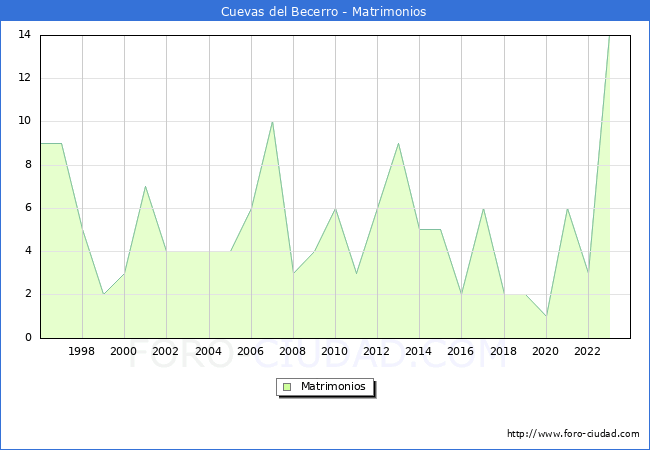The width and height of the screenshot is (650, 450).
Task: Click the y-axis value 6
Action: [28, 208]
